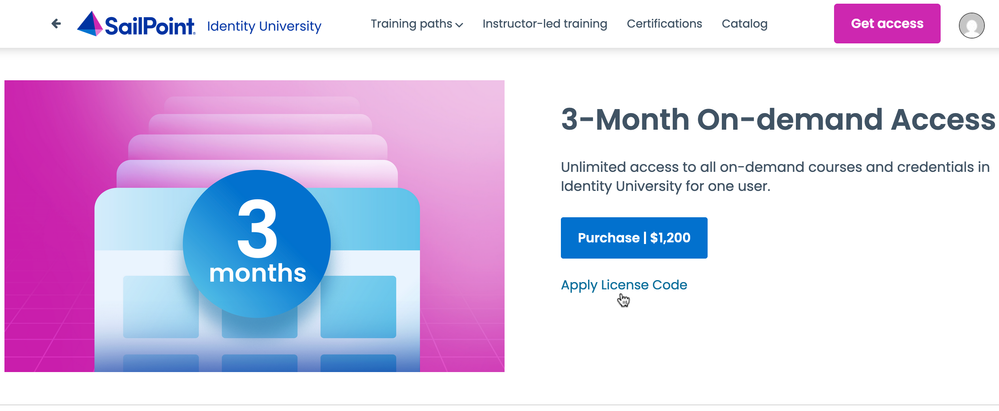
Task: Click the Identity University title link
Action: tap(264, 26)
